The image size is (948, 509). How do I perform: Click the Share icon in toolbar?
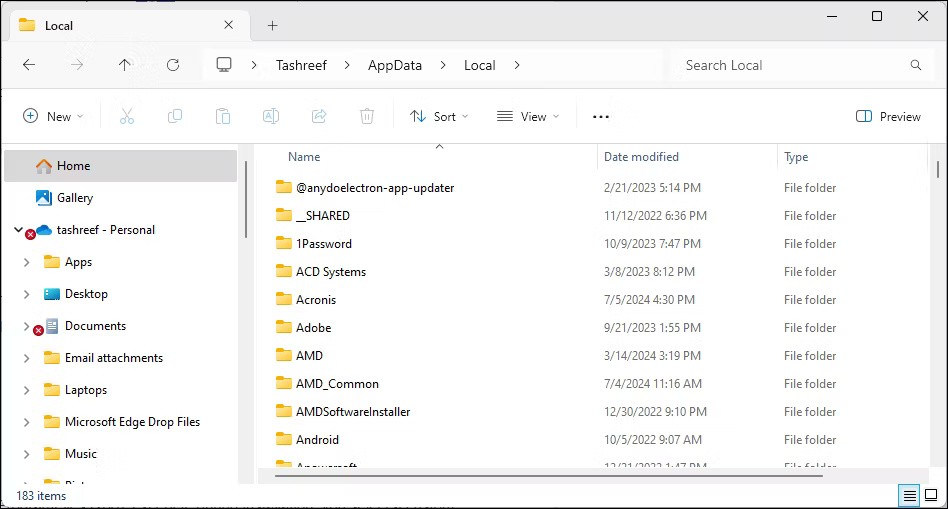(x=319, y=116)
